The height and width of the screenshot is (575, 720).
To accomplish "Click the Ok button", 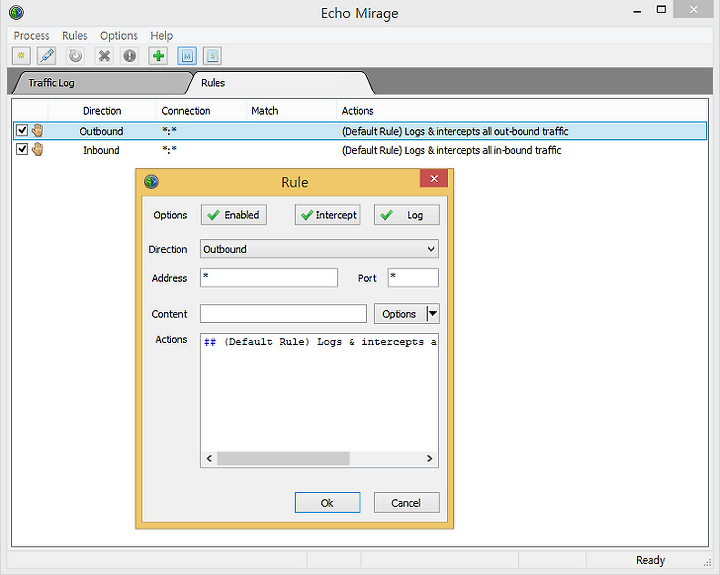I will pos(327,503).
